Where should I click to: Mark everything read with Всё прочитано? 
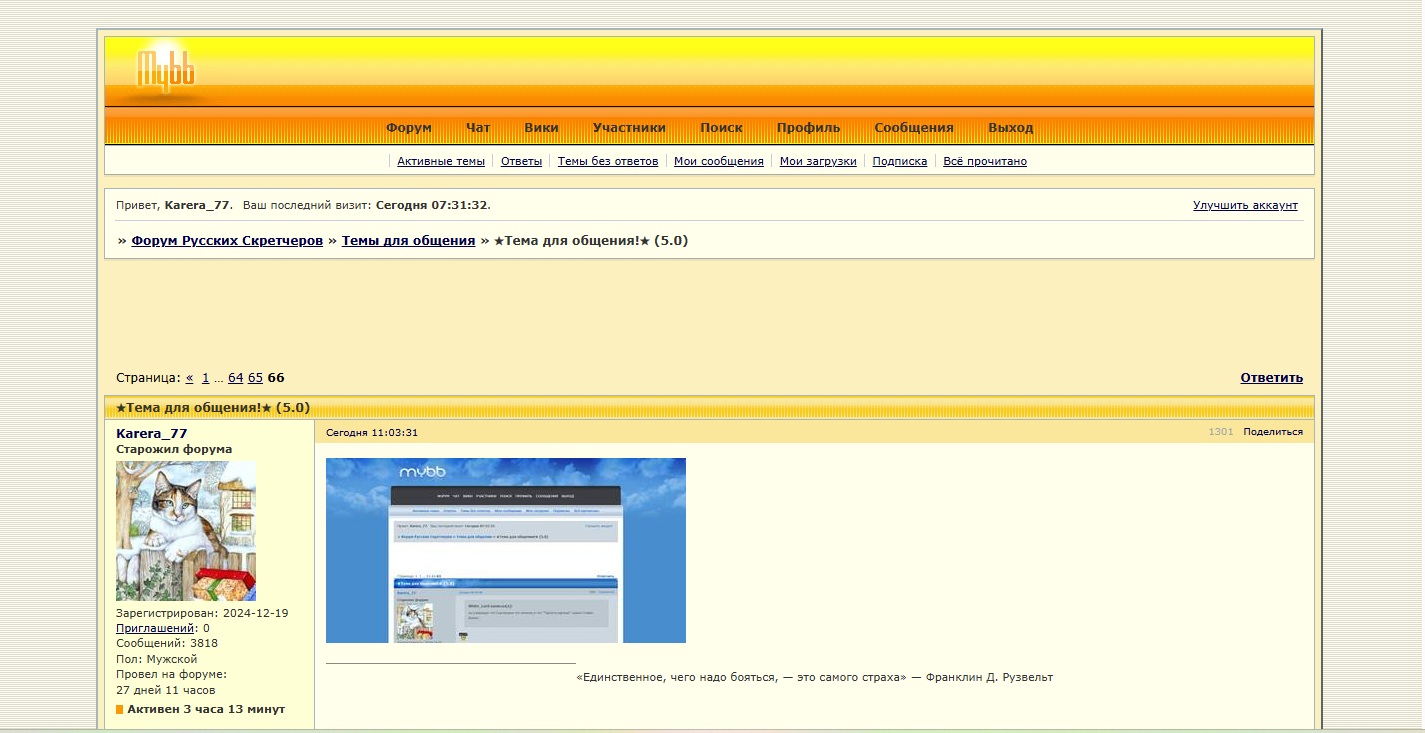click(x=984, y=161)
